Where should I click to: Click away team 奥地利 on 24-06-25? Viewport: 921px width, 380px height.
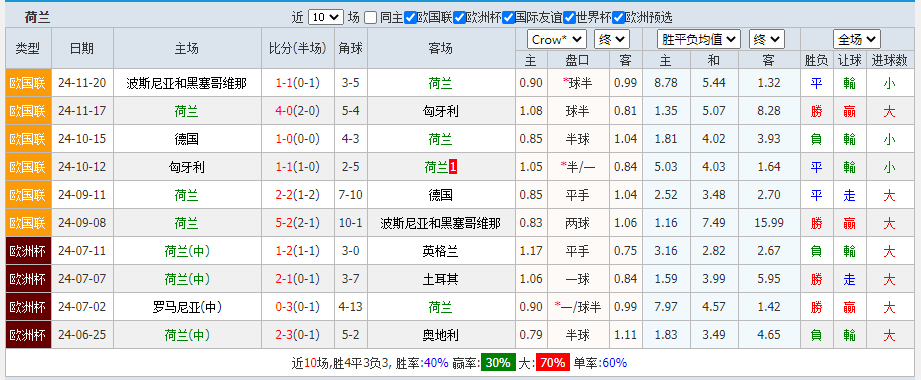click(x=441, y=335)
